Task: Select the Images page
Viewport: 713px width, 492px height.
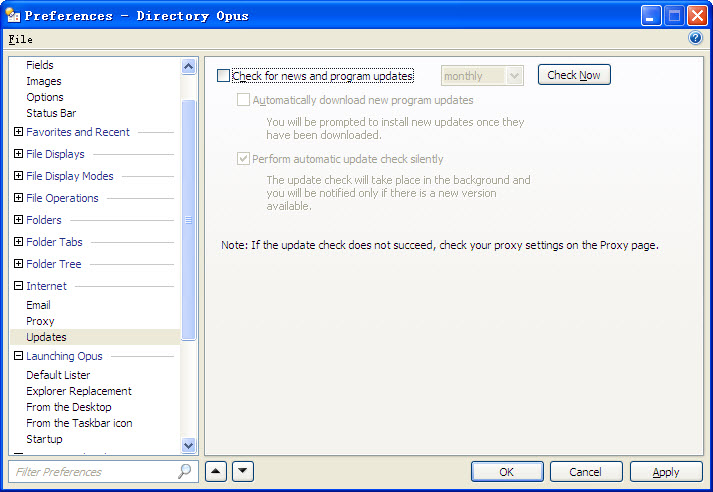Action: pyautogui.click(x=44, y=81)
